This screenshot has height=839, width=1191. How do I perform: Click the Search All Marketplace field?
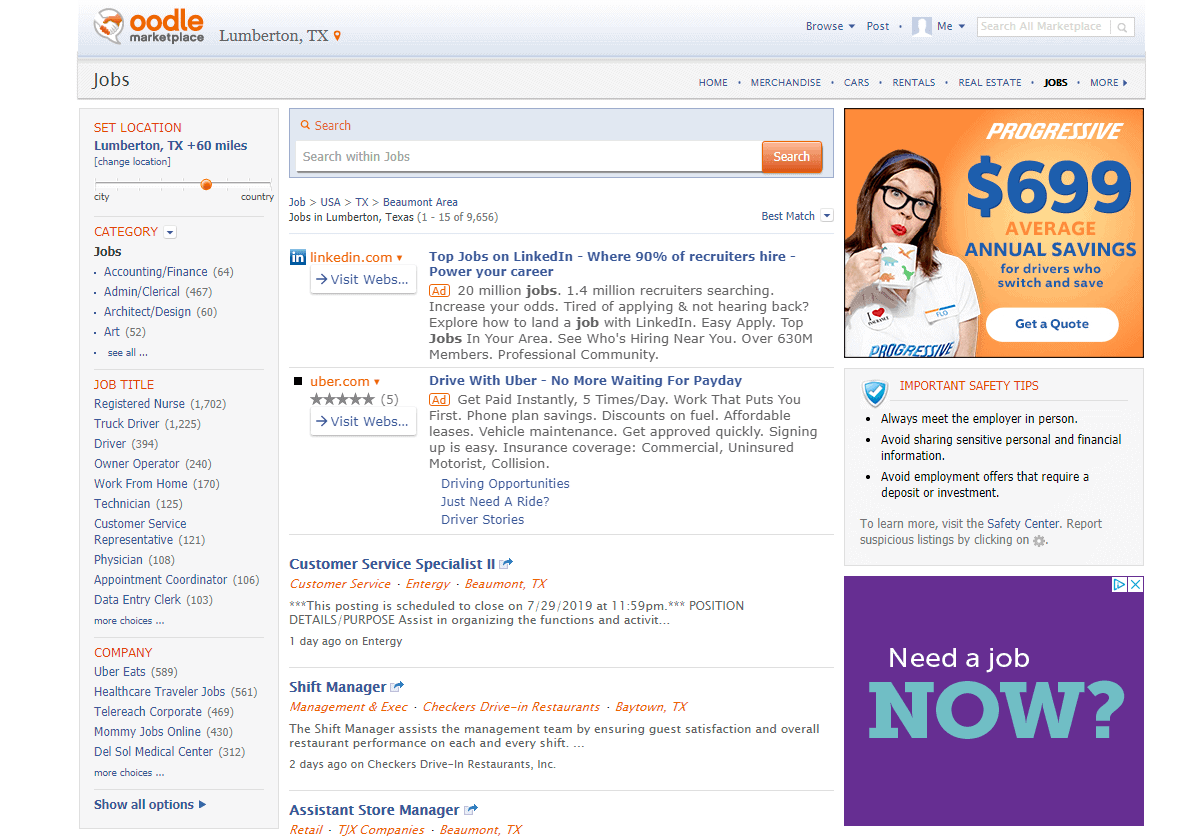(x=1043, y=27)
